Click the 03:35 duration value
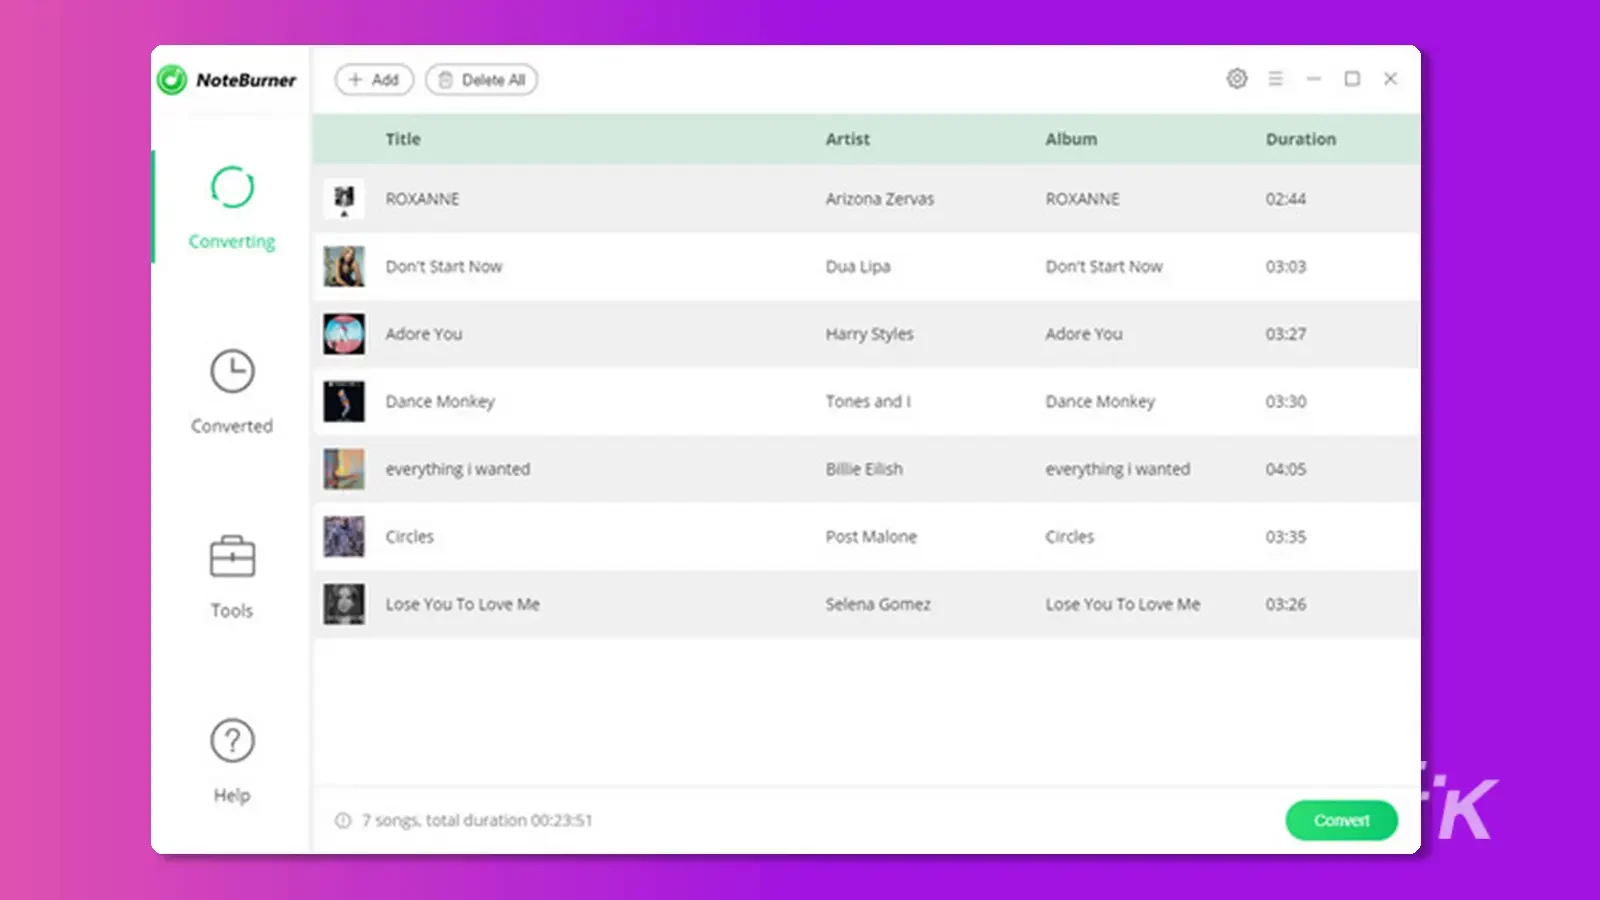The width and height of the screenshot is (1600, 900). coord(1286,536)
